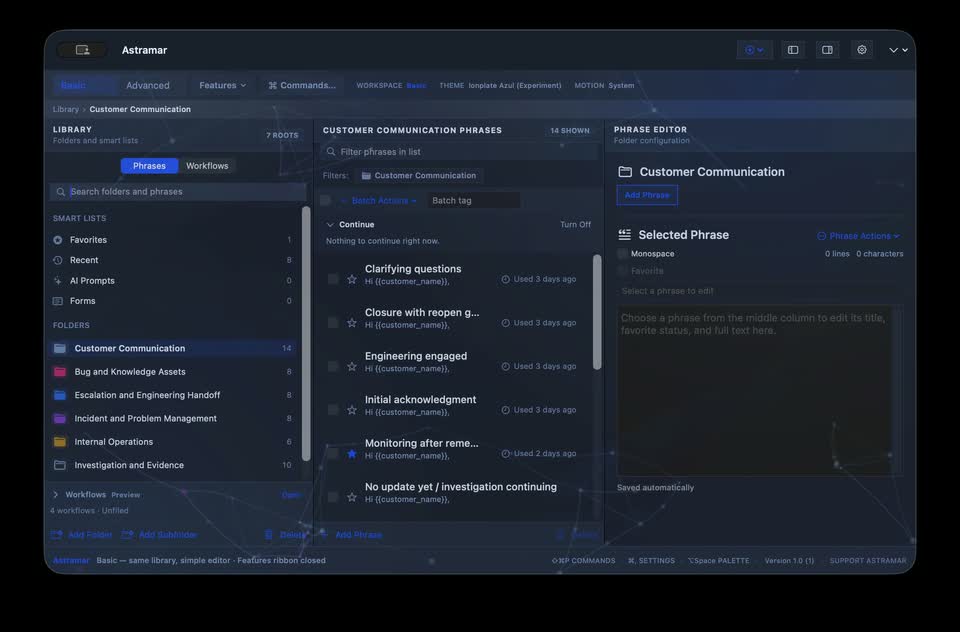Expand the Workflows Preview section
Screen dimensions: 960x632
pos(56,495)
